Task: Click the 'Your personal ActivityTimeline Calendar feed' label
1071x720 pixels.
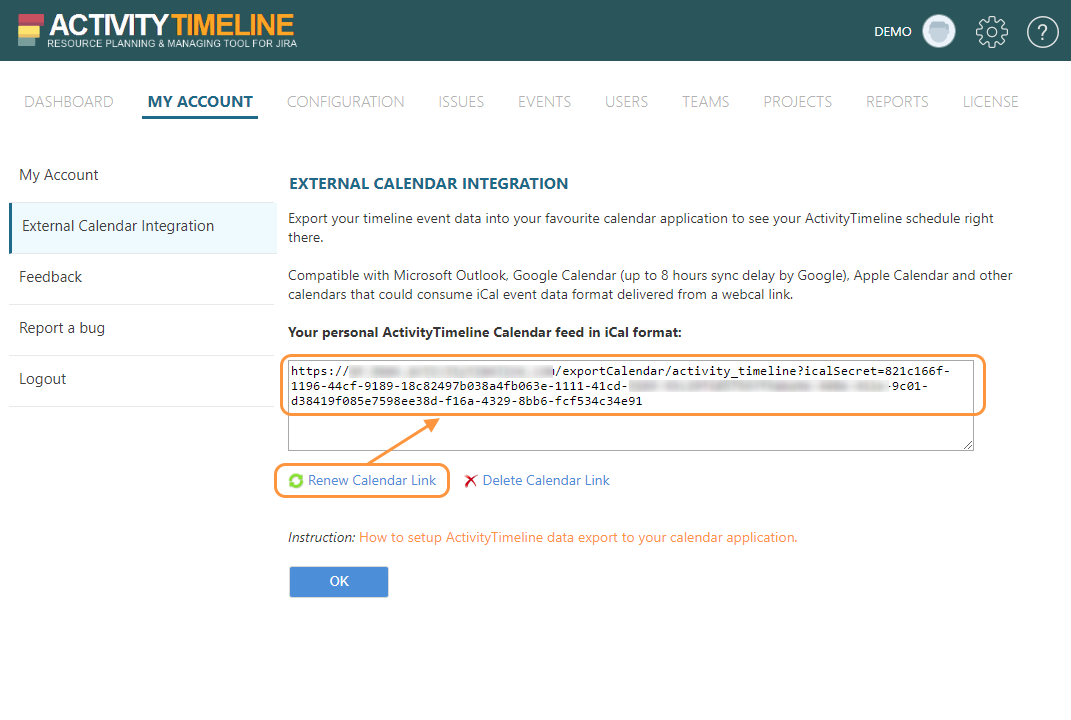Action: pyautogui.click(x=484, y=333)
